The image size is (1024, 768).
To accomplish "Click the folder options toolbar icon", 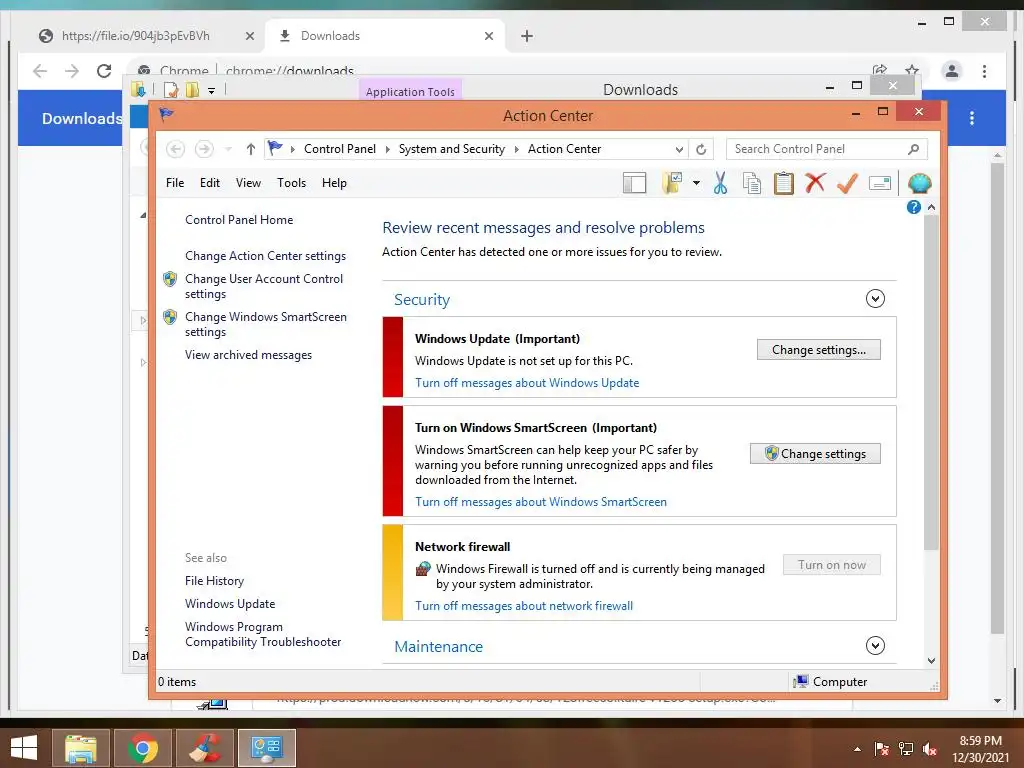I will [x=672, y=184].
